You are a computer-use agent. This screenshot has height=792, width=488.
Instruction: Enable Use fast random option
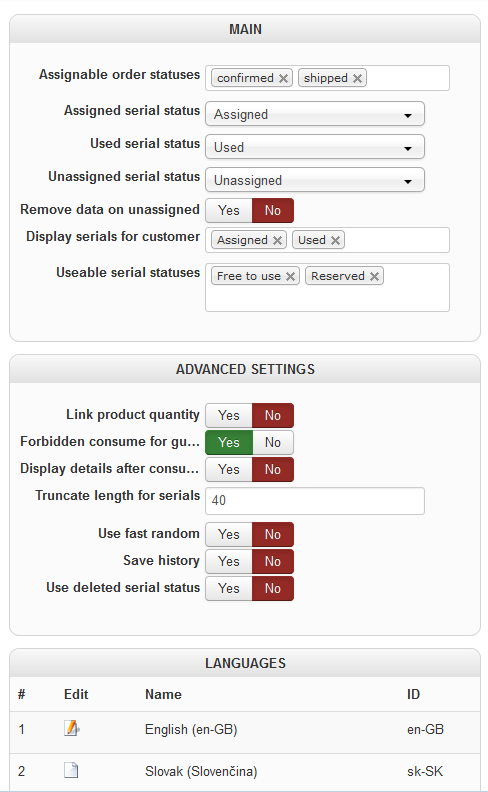pos(229,534)
